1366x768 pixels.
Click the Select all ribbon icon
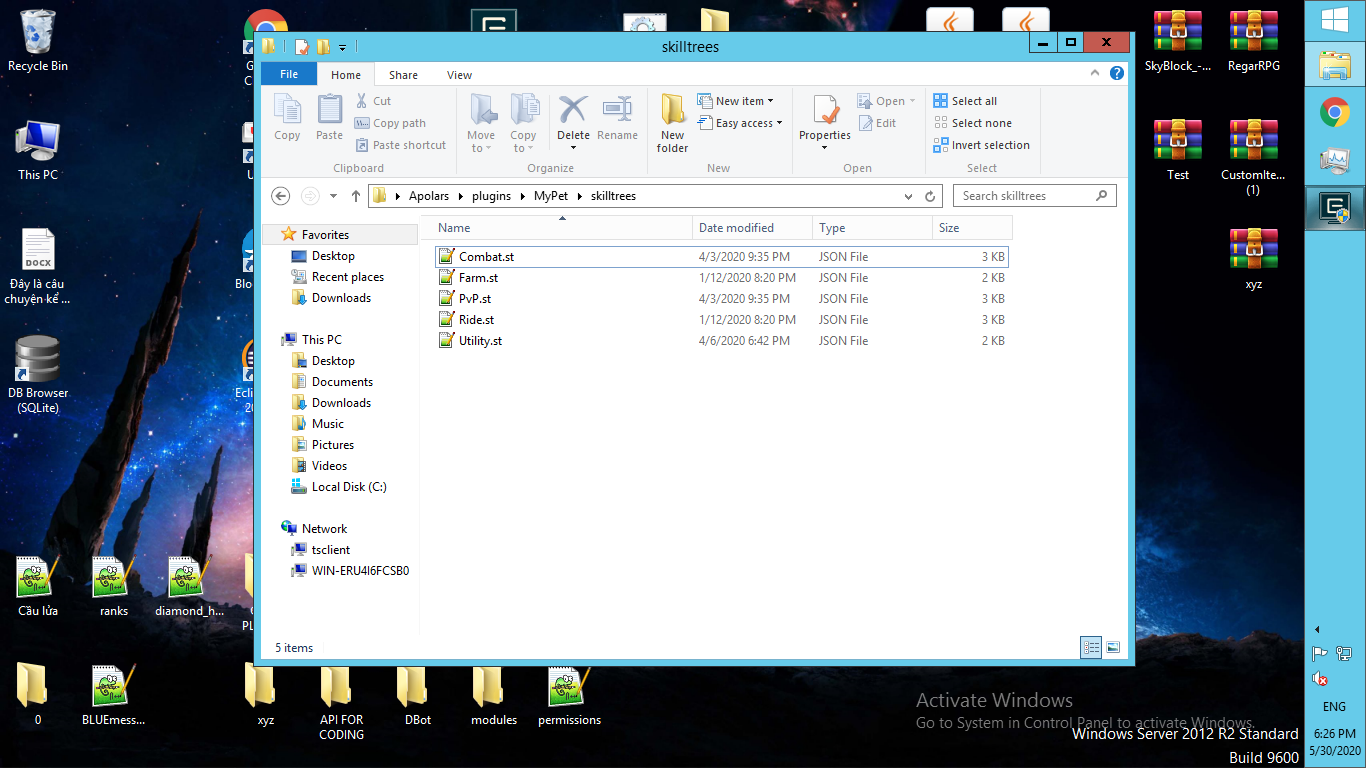tap(941, 101)
